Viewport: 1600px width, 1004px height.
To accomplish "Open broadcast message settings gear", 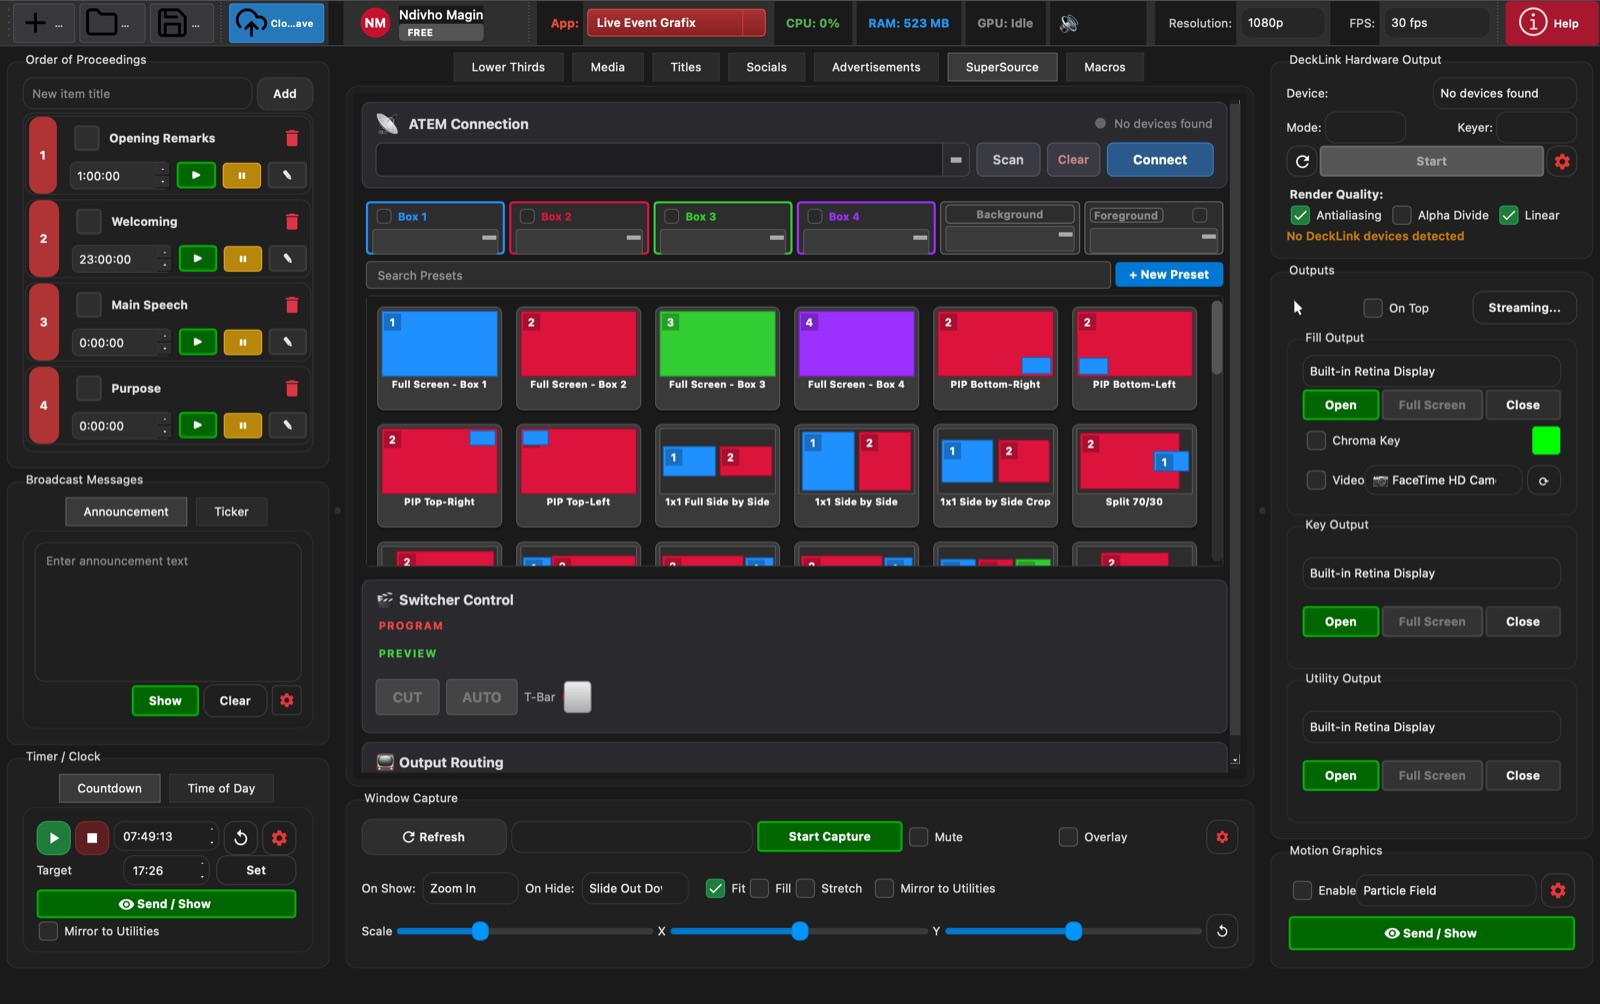I will (x=287, y=700).
